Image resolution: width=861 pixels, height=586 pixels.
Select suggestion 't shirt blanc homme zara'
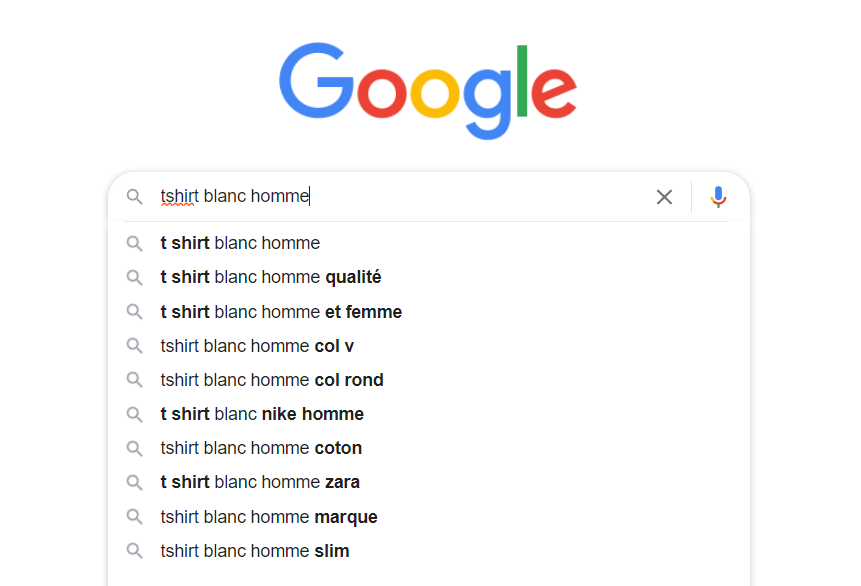428,482
